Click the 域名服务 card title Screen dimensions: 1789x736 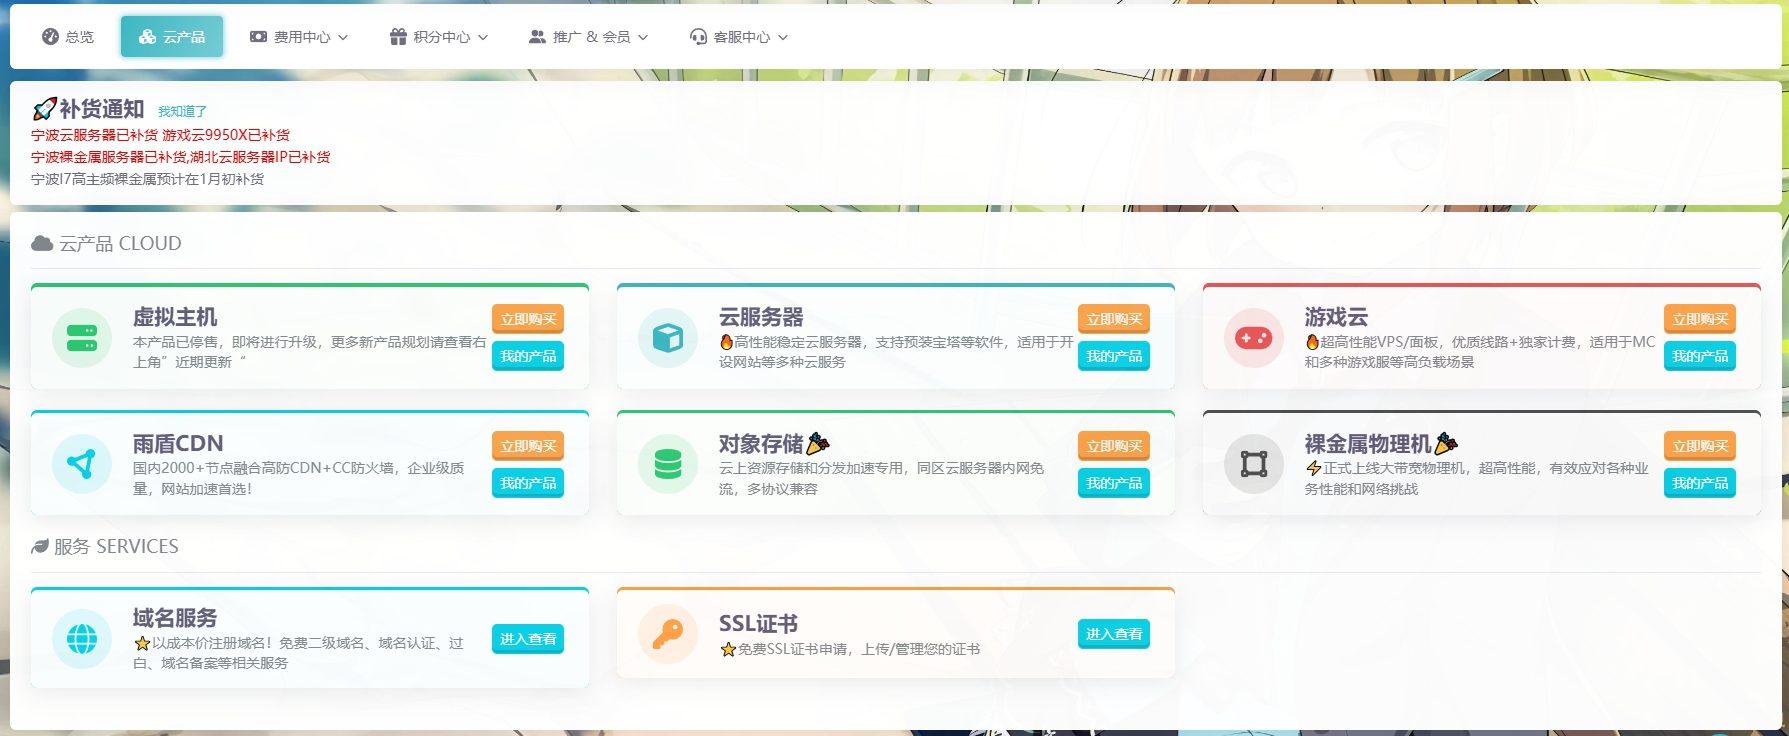click(175, 618)
